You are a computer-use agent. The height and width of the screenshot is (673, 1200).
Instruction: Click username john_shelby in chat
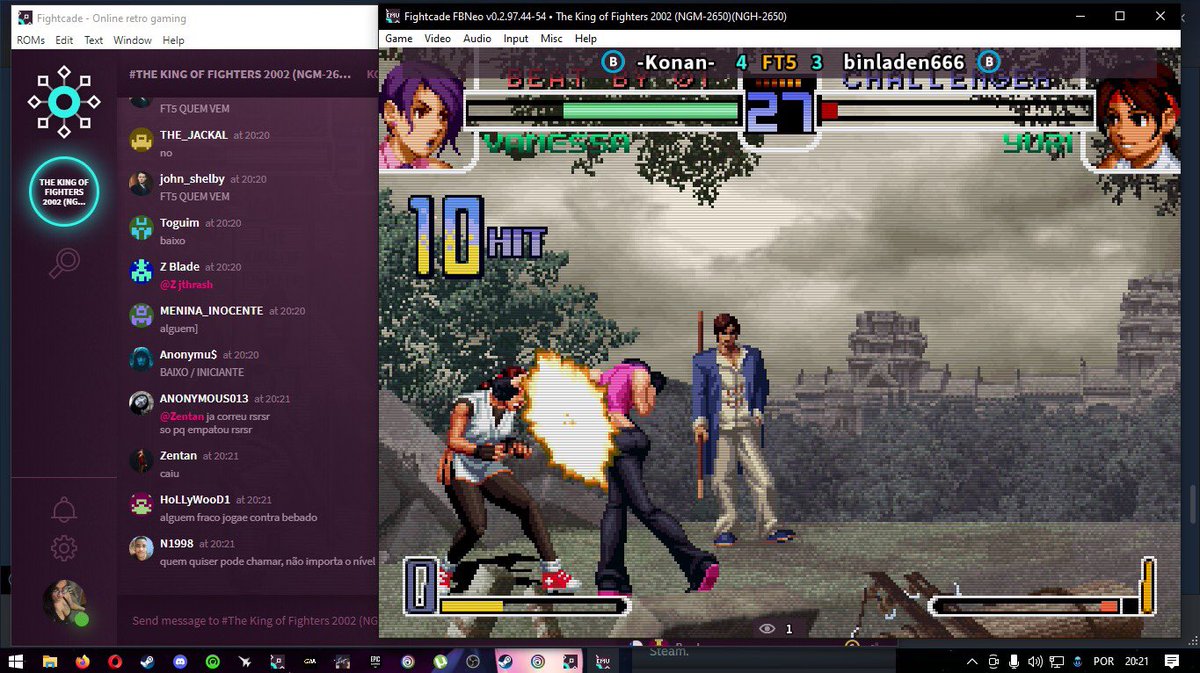tap(192, 179)
